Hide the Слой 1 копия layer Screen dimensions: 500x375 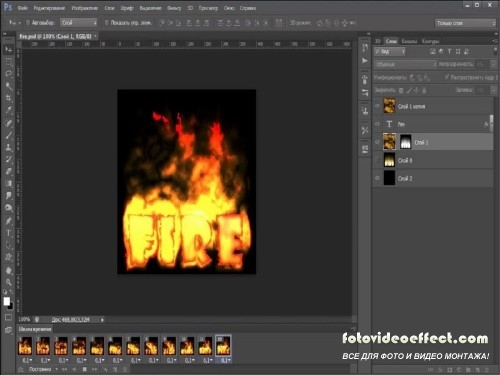click(x=377, y=106)
